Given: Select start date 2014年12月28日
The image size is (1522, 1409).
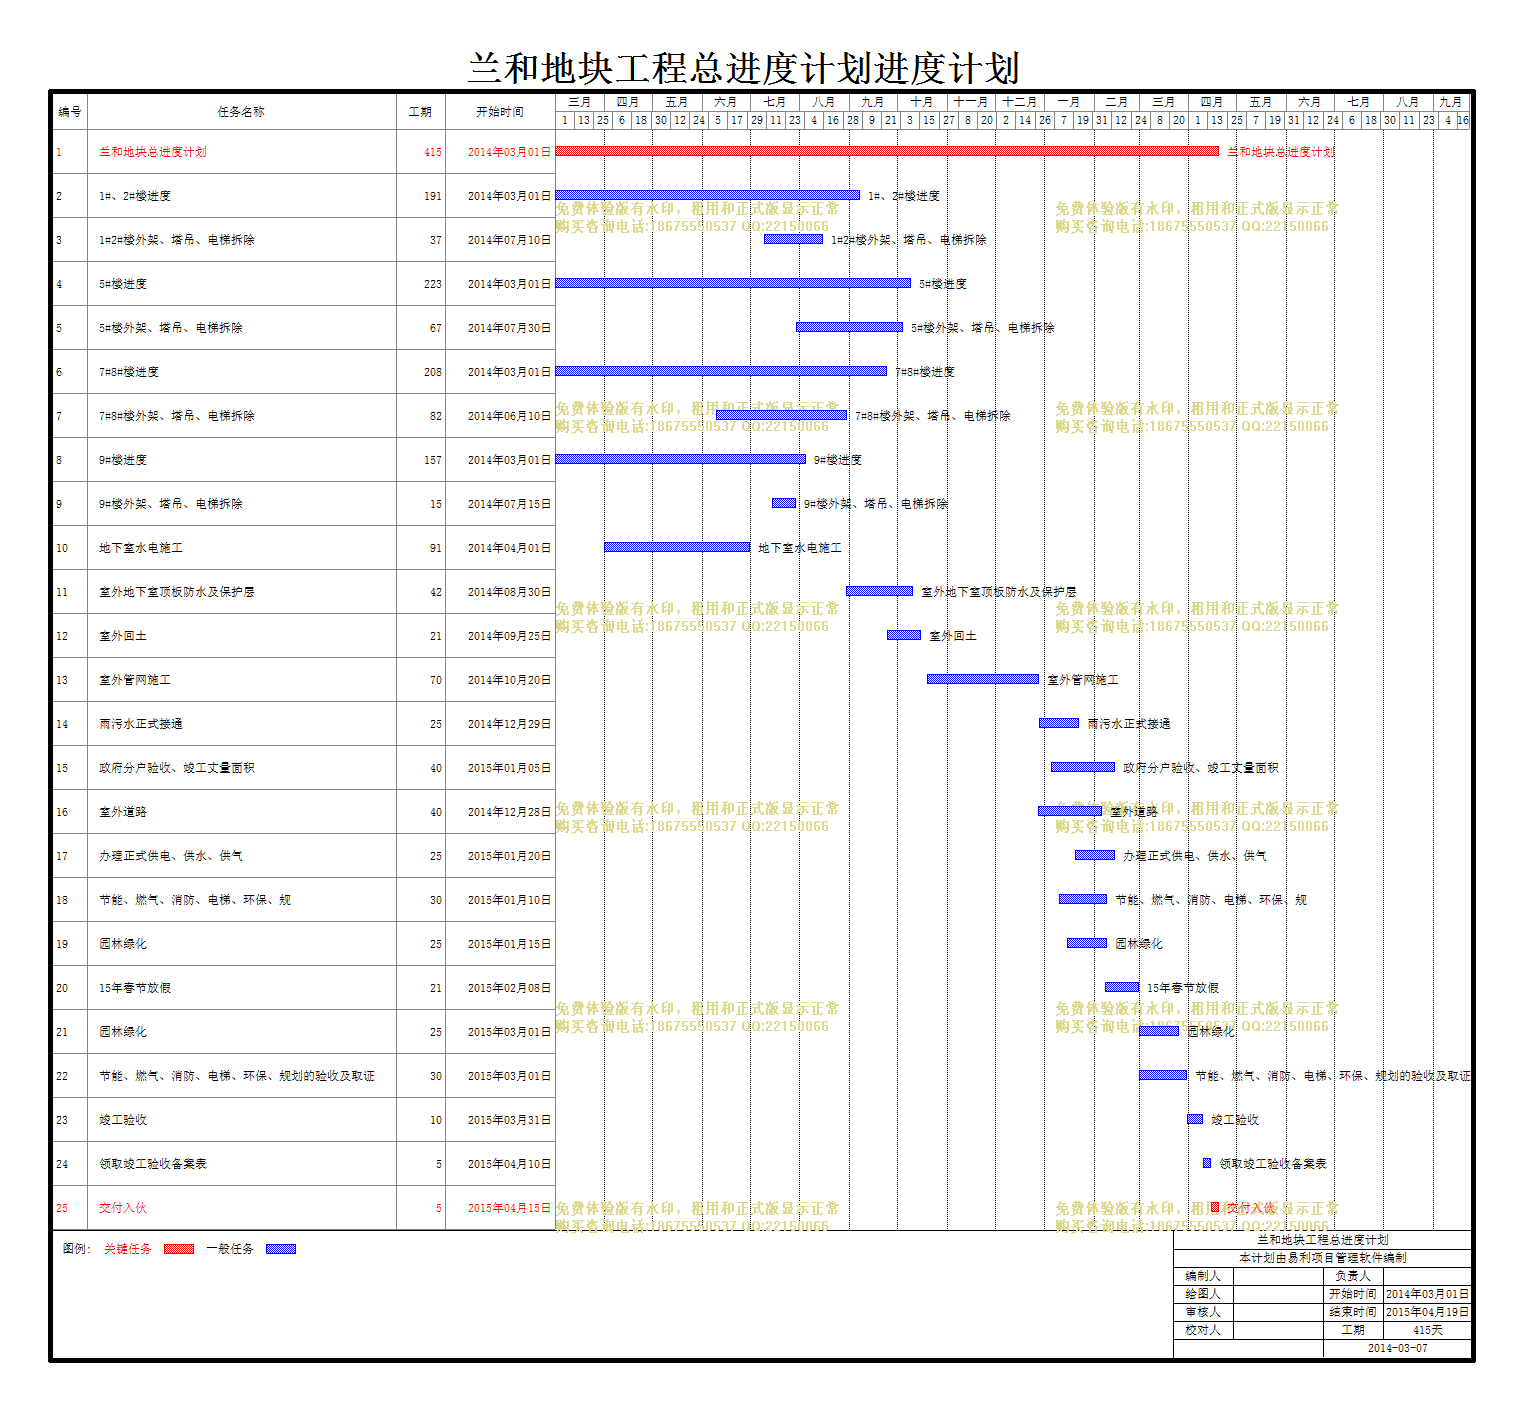Looking at the screenshot, I should (509, 812).
